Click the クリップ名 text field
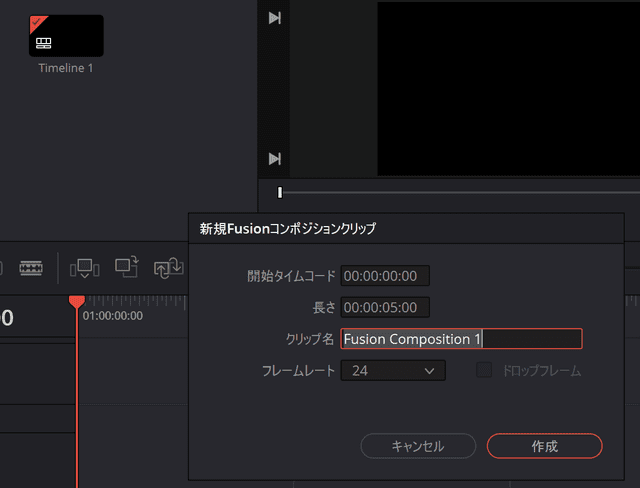Image resolution: width=640 pixels, height=488 pixels. click(461, 339)
